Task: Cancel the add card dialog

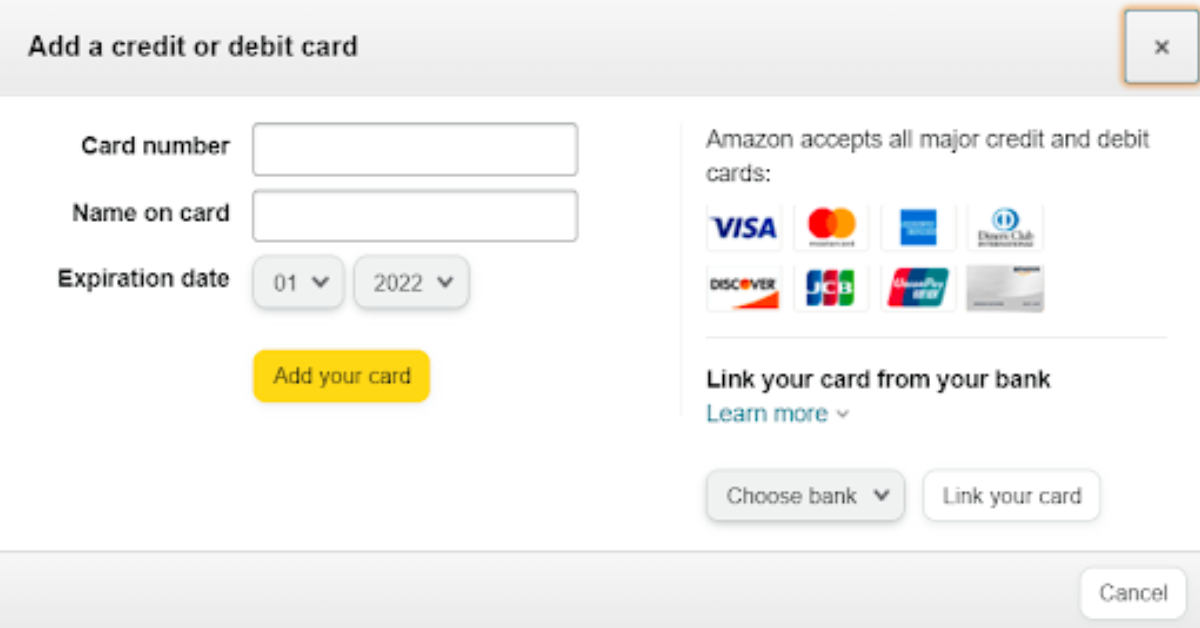Action: click(x=1132, y=593)
